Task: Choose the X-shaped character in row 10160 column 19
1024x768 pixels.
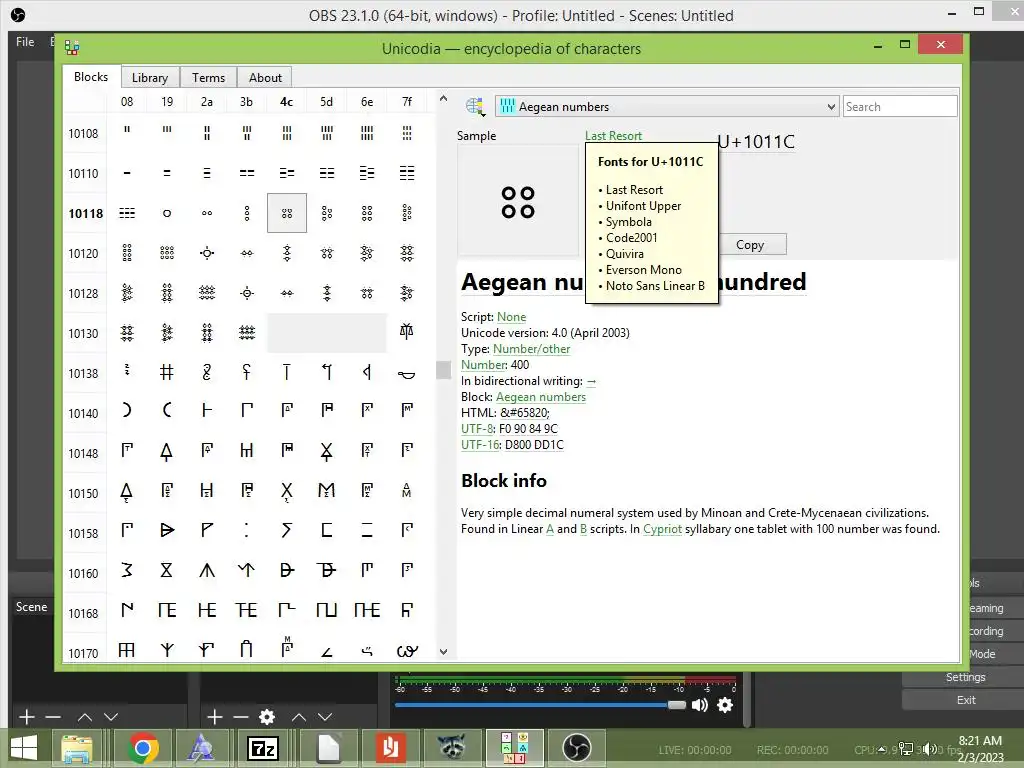Action: (167, 571)
